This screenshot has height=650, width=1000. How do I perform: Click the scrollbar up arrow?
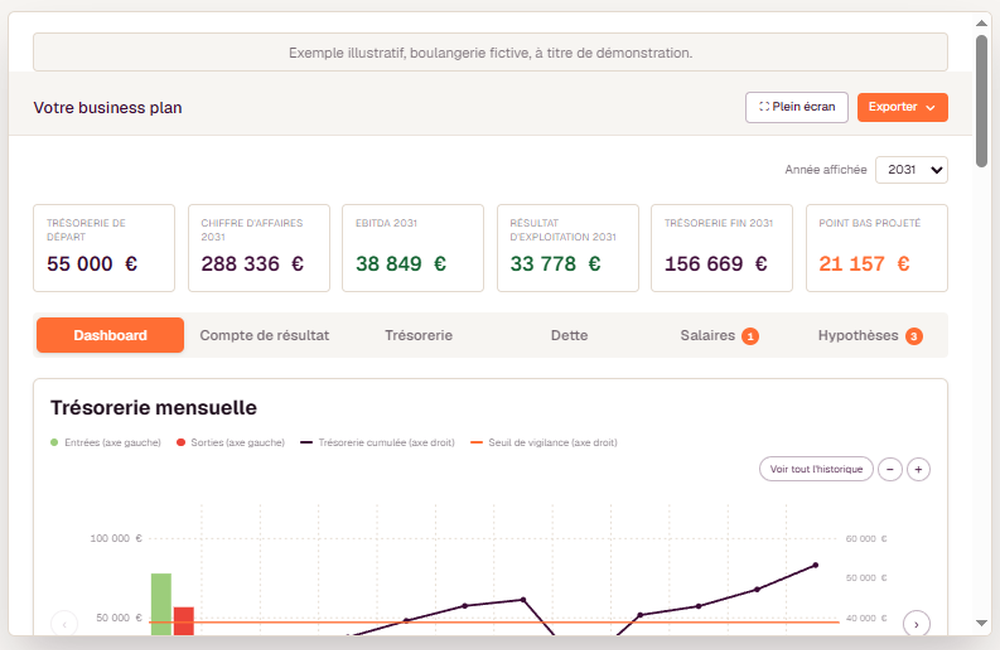point(982,23)
